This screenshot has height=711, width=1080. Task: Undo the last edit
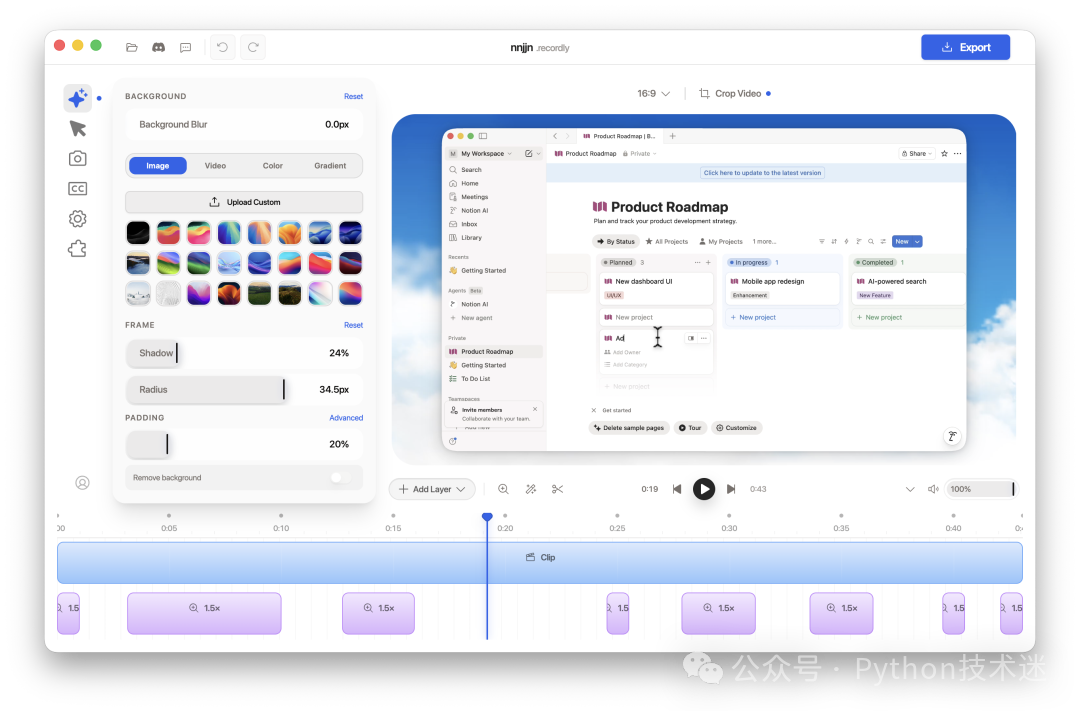[222, 47]
